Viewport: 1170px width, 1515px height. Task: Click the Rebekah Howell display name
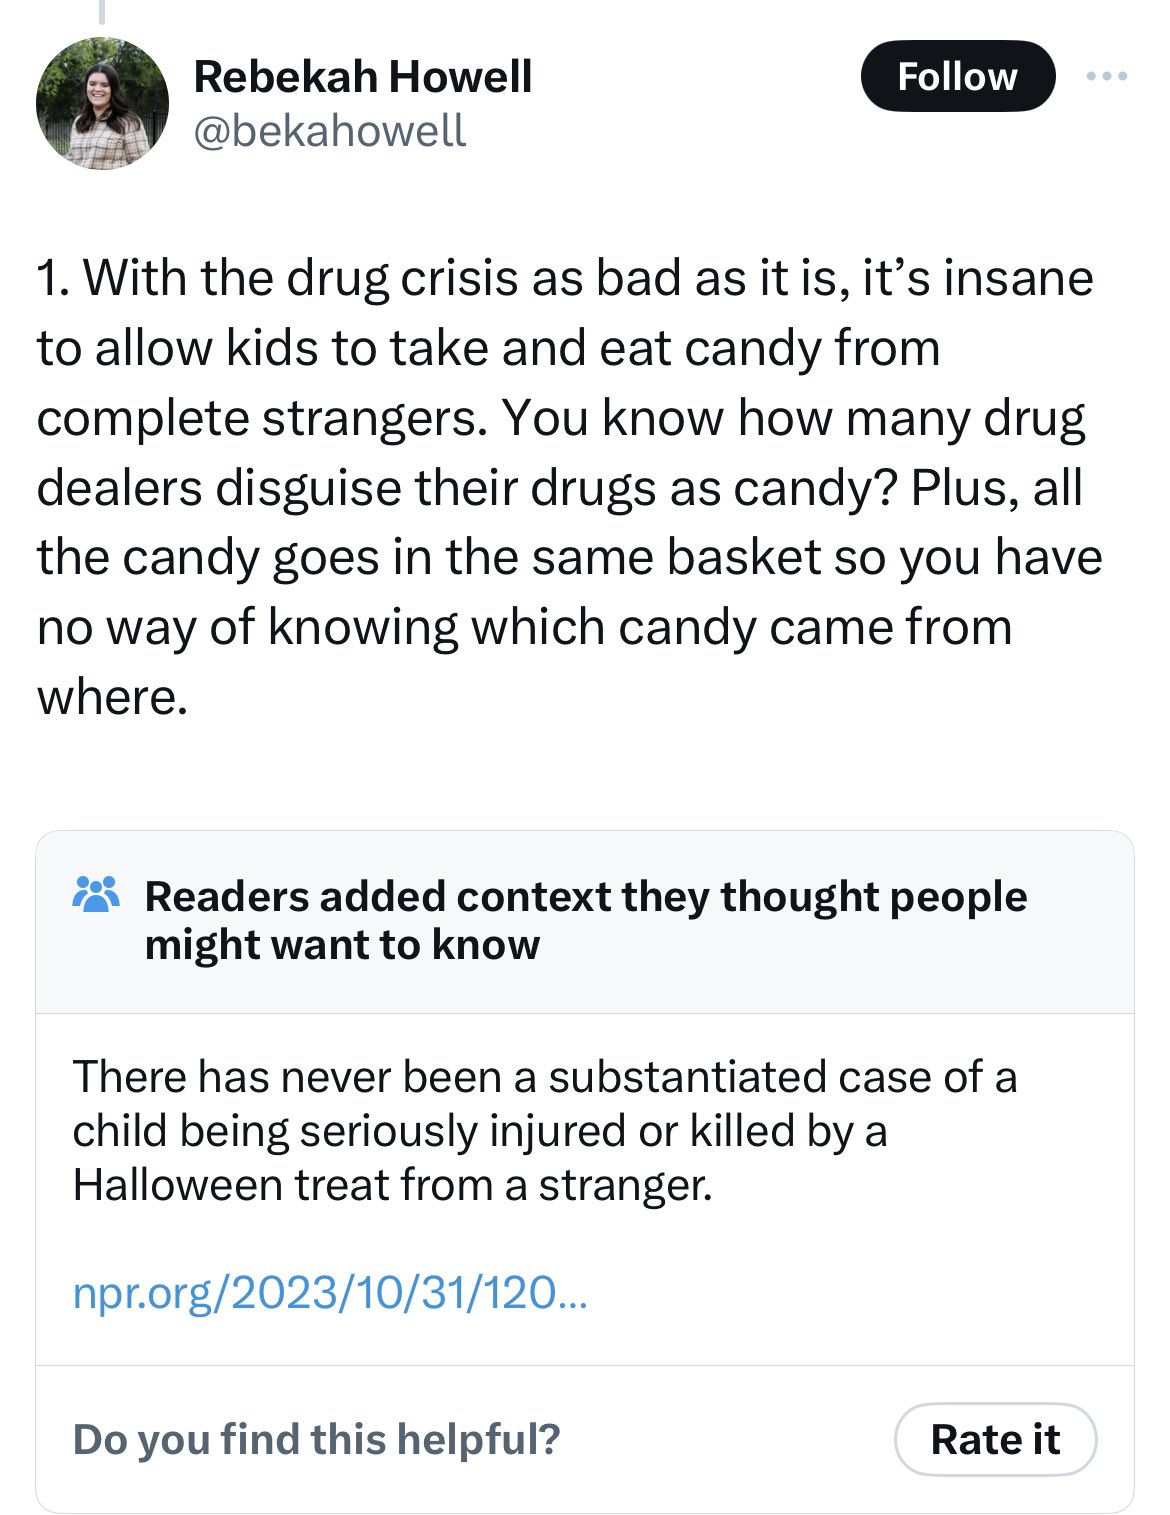click(x=362, y=76)
